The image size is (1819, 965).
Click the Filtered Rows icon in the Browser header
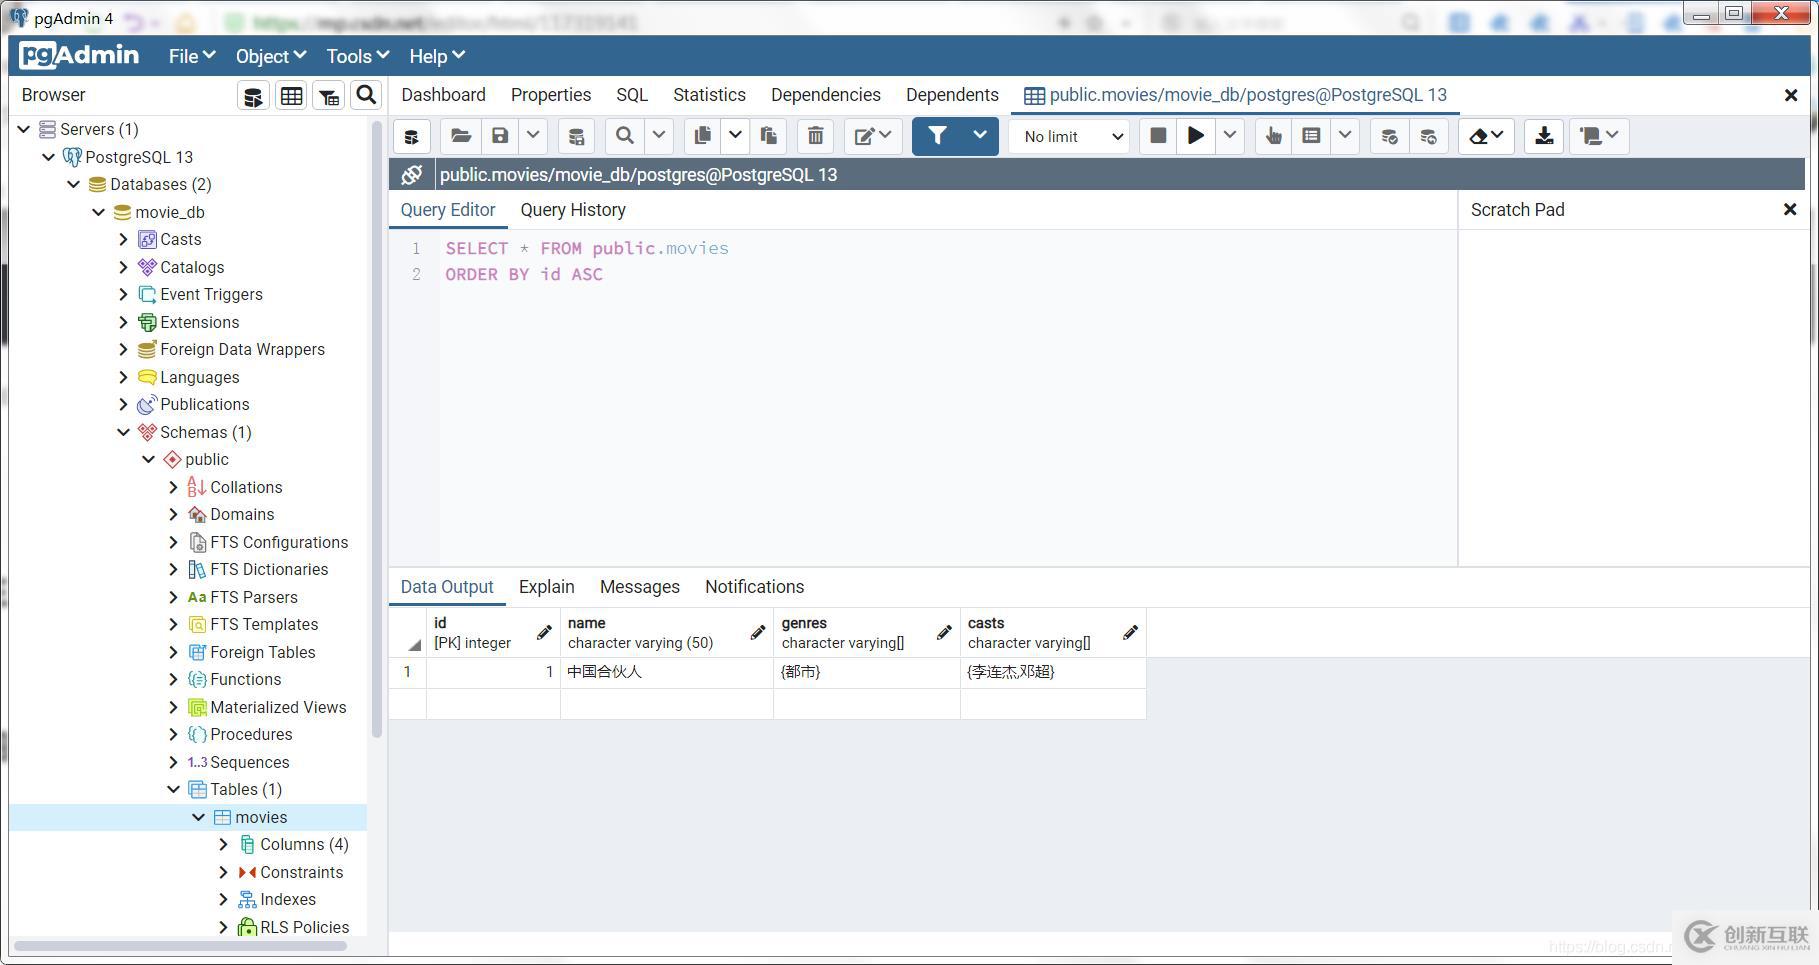329,96
